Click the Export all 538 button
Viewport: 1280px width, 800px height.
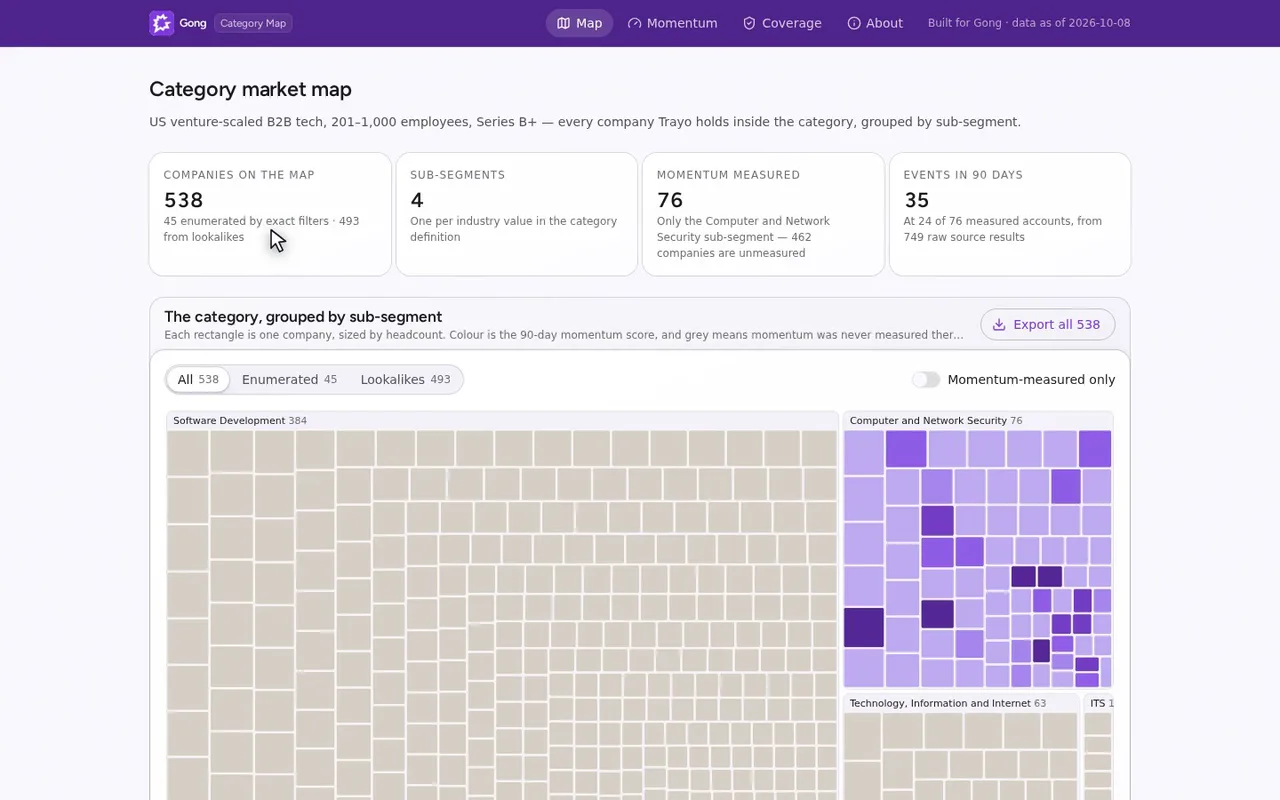(x=1047, y=324)
